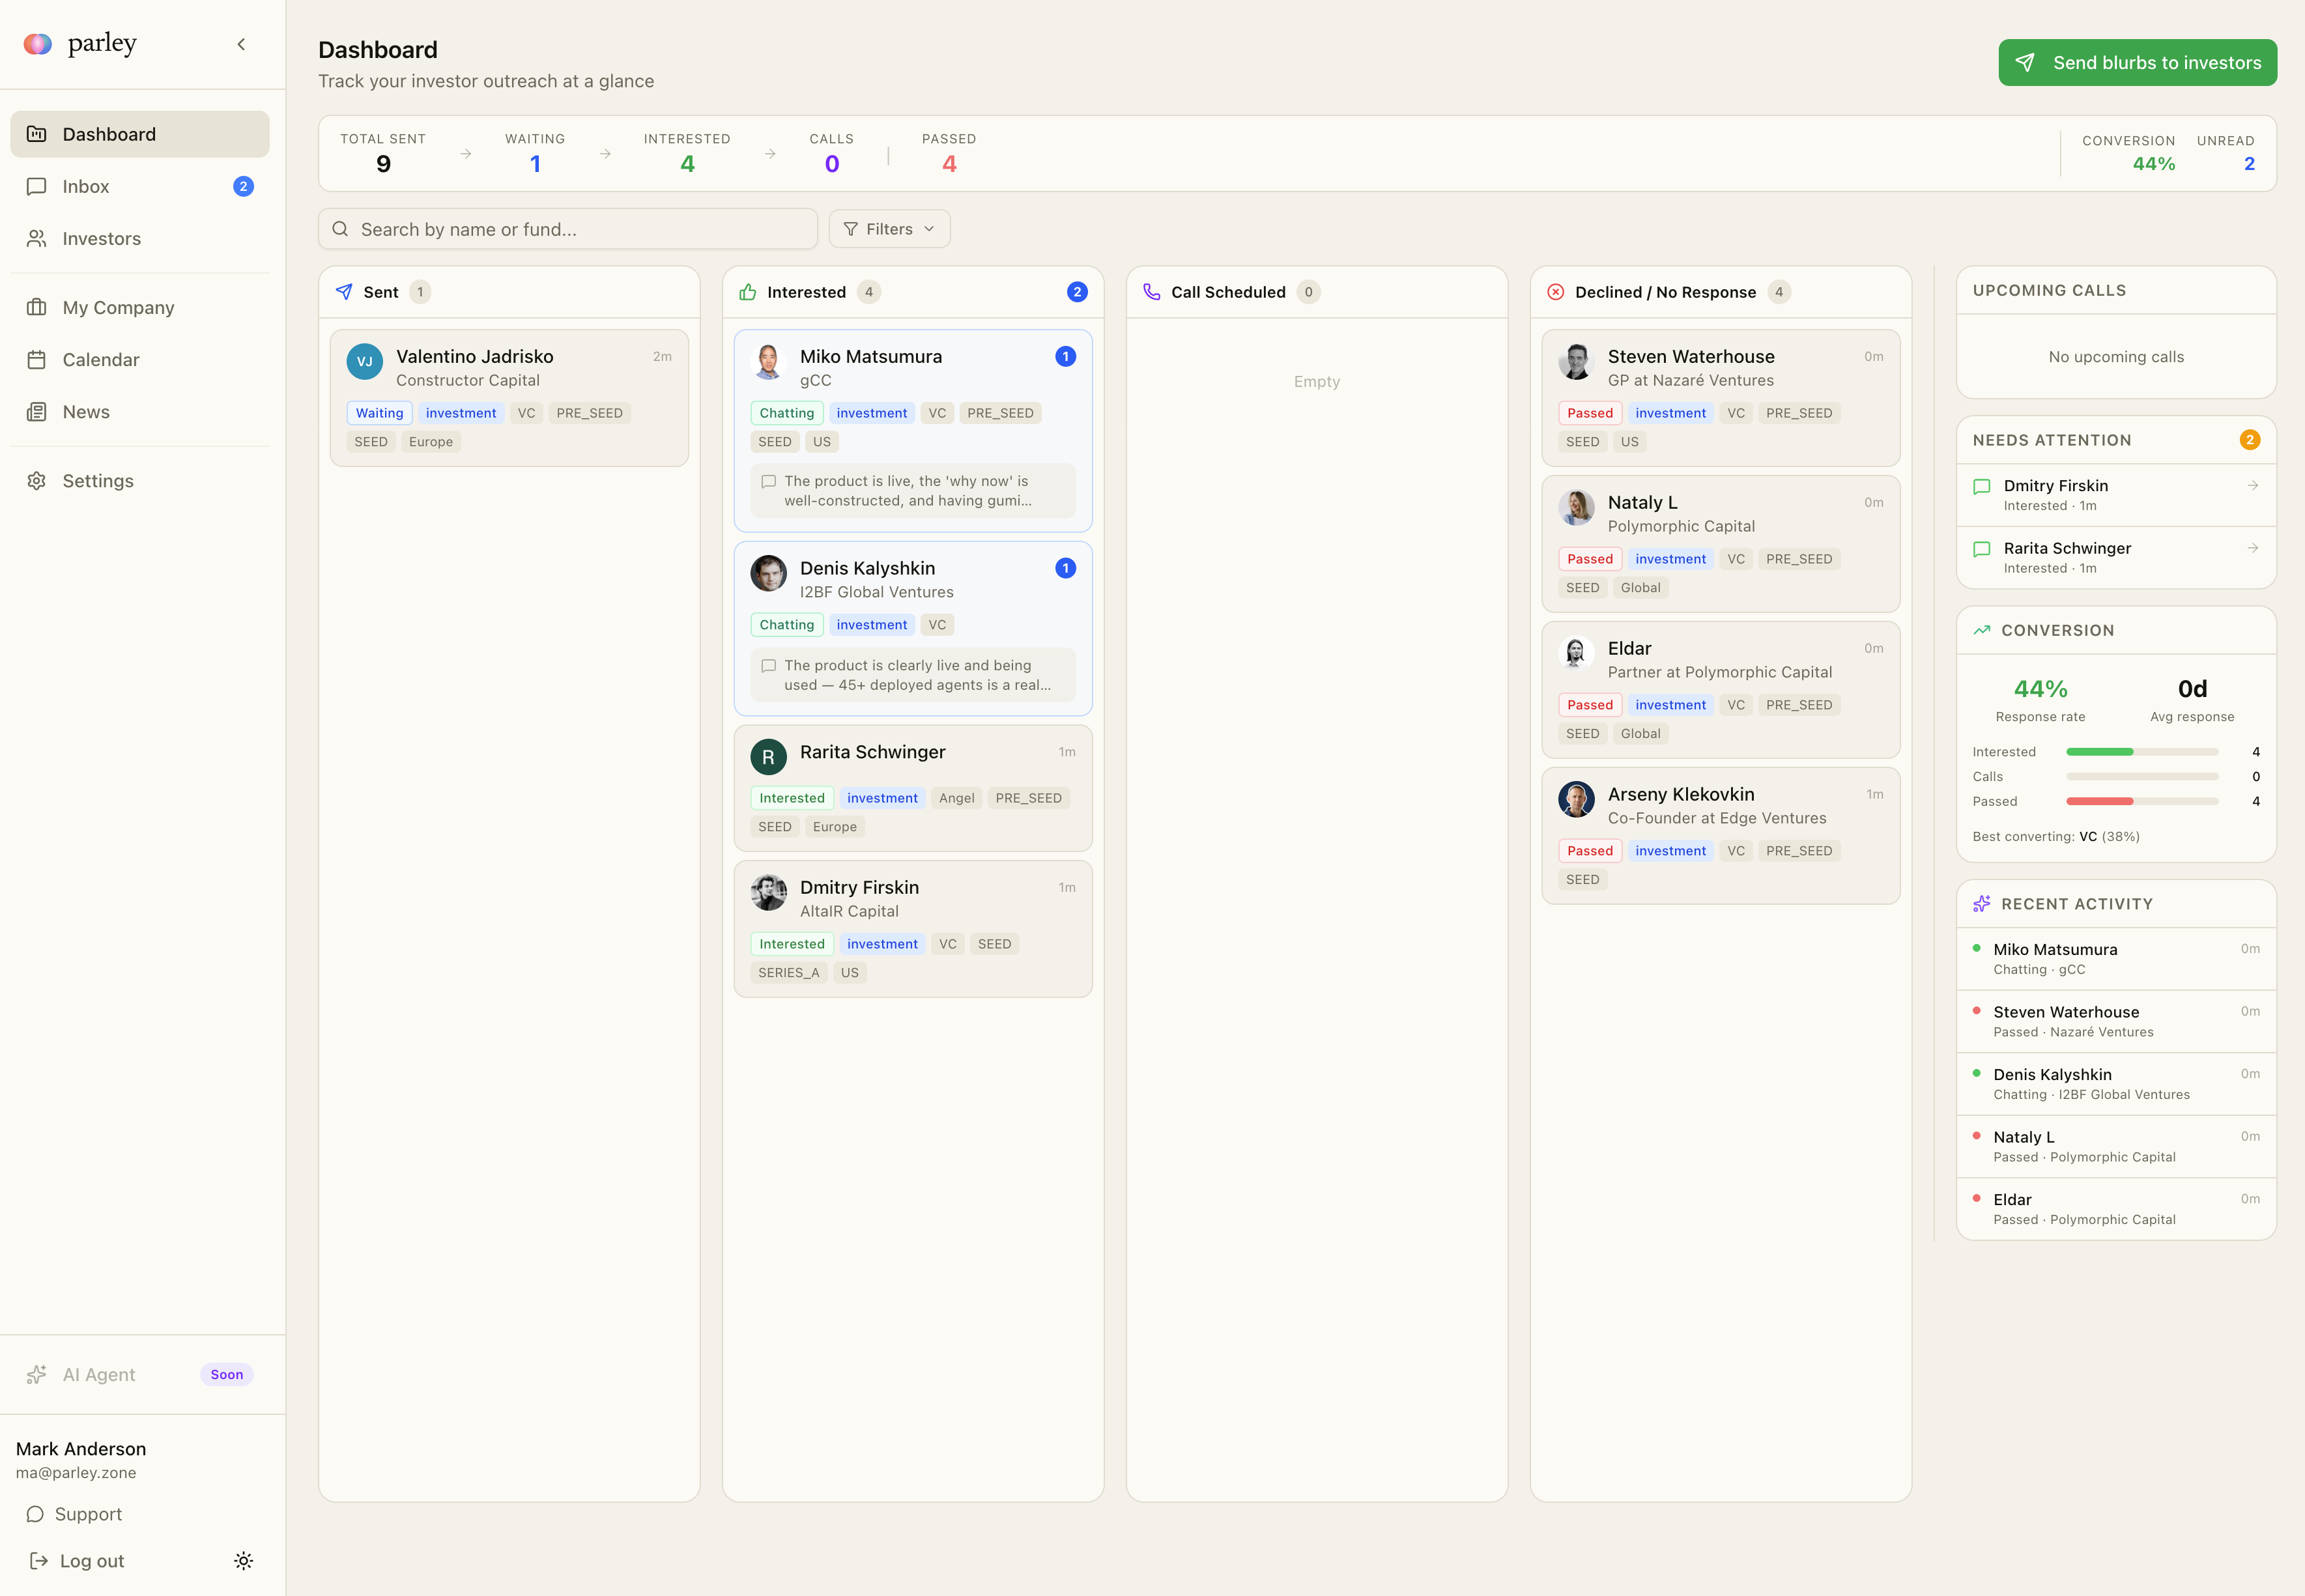The width and height of the screenshot is (2305, 1596).
Task: Open Steven Waterhouse in Recent Activity
Action: [2116, 1021]
